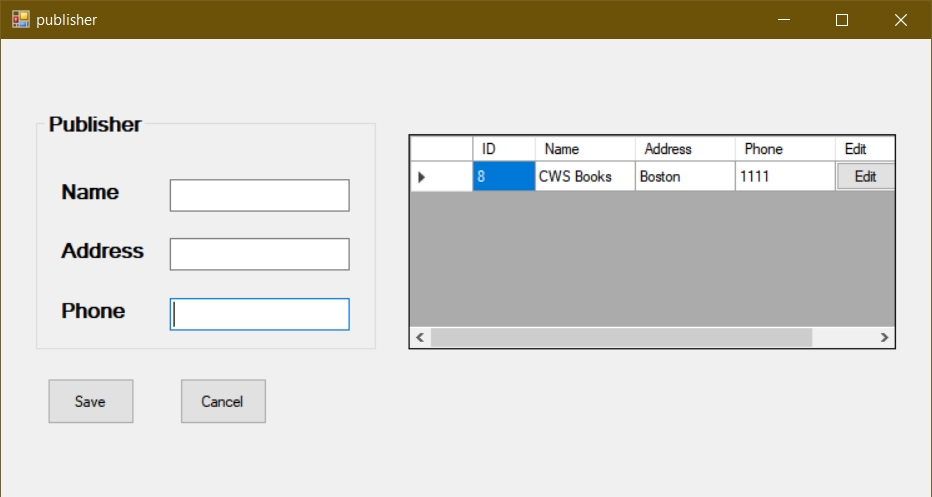This screenshot has width=932, height=497.
Task: Click the Edit column header in grid
Action: tap(864, 149)
